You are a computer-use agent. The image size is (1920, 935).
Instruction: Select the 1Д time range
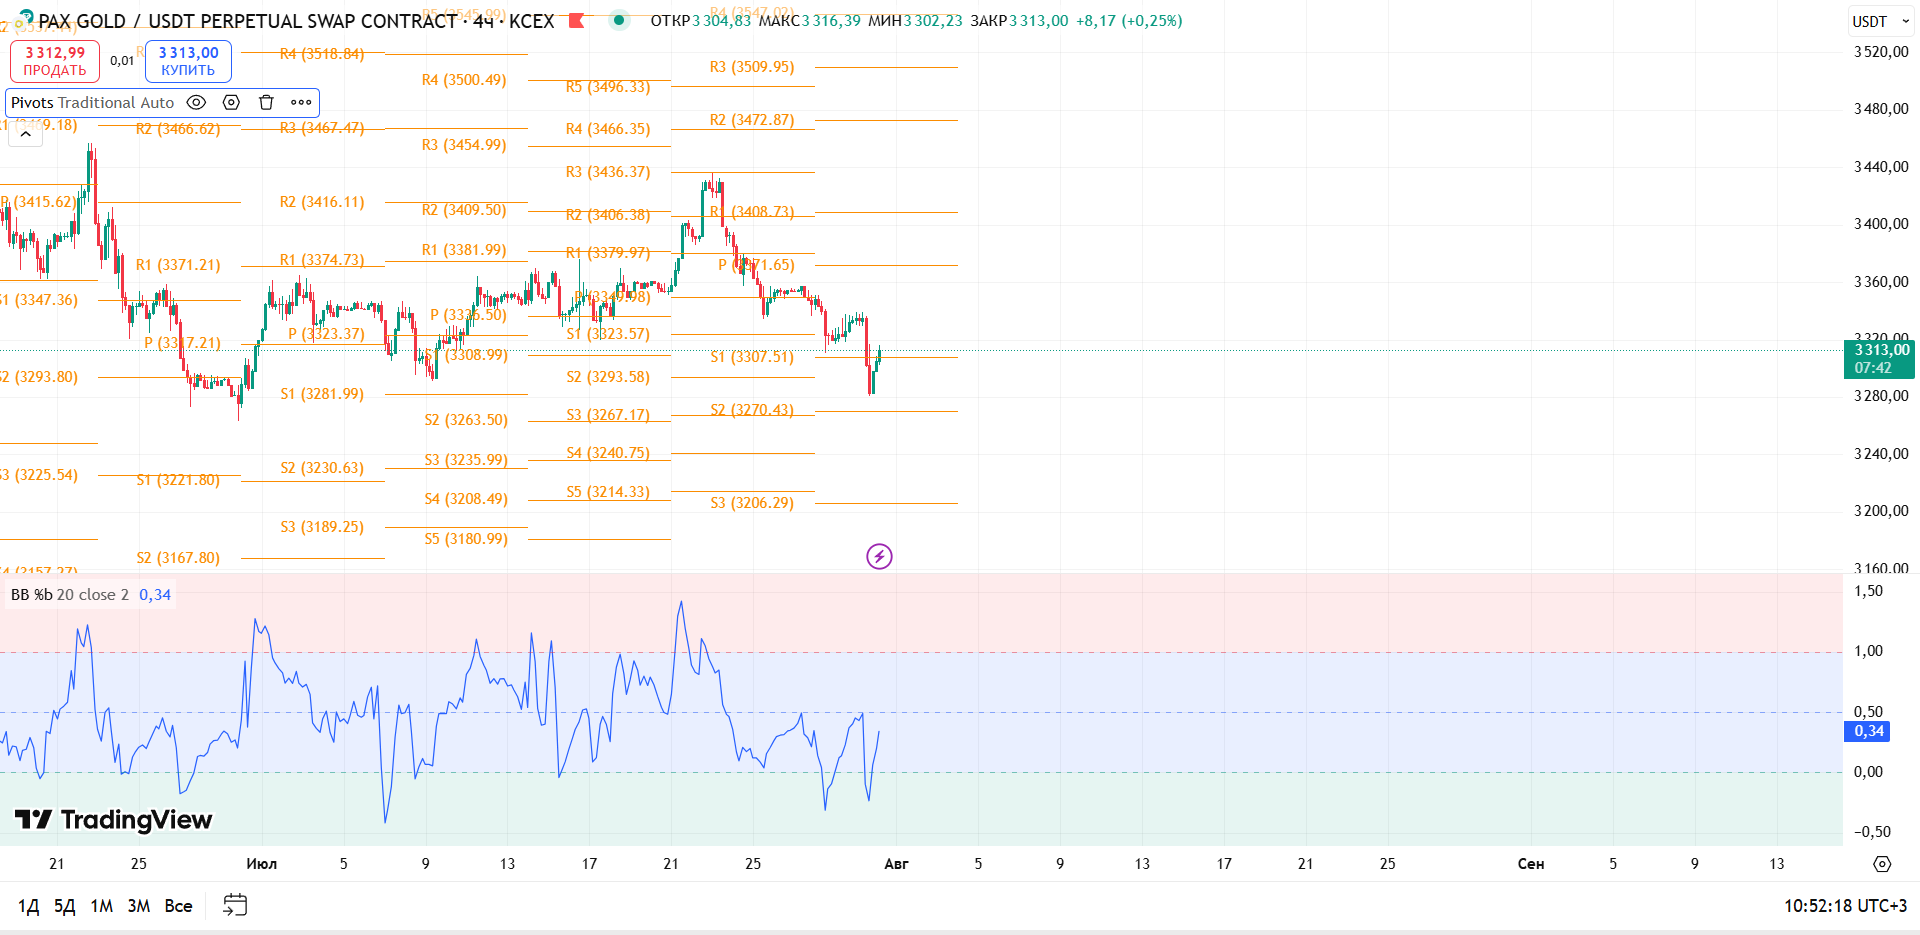pos(28,906)
